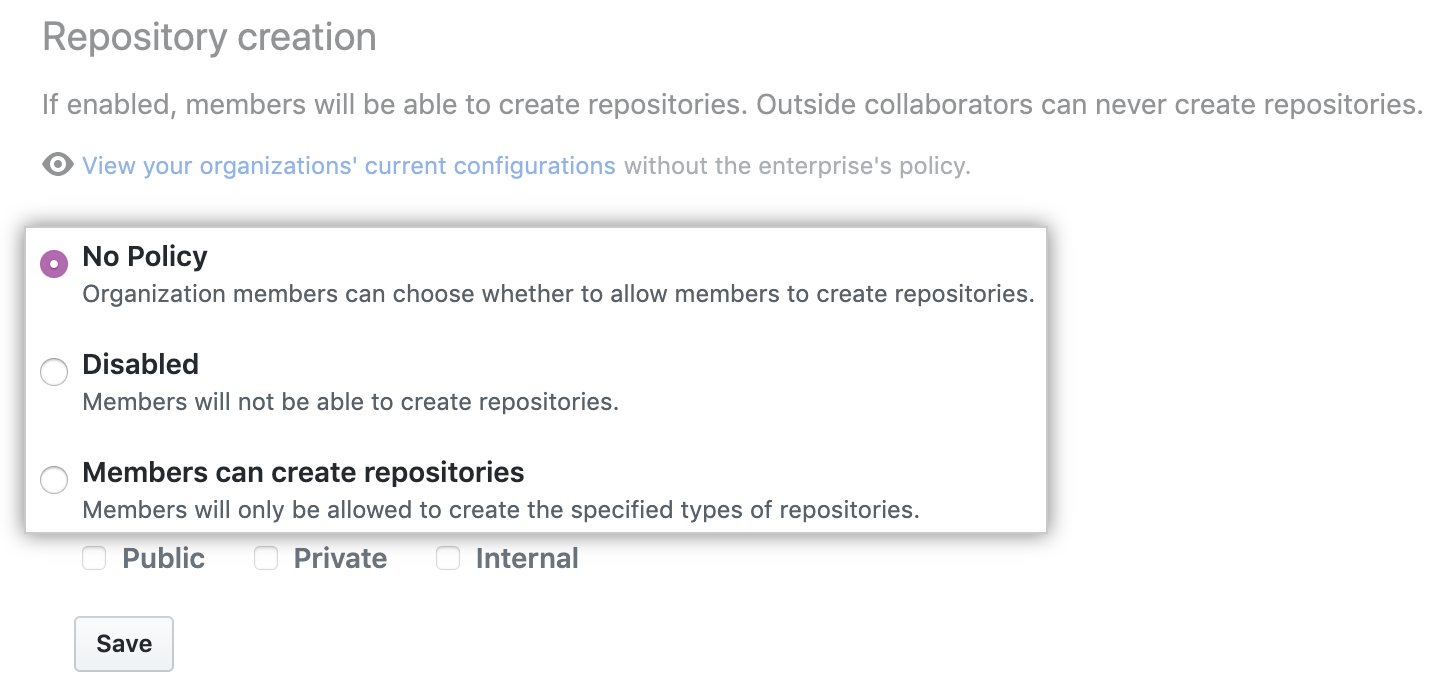Click the bold 'No Policy' label text
The image size is (1438, 684).
click(x=145, y=257)
